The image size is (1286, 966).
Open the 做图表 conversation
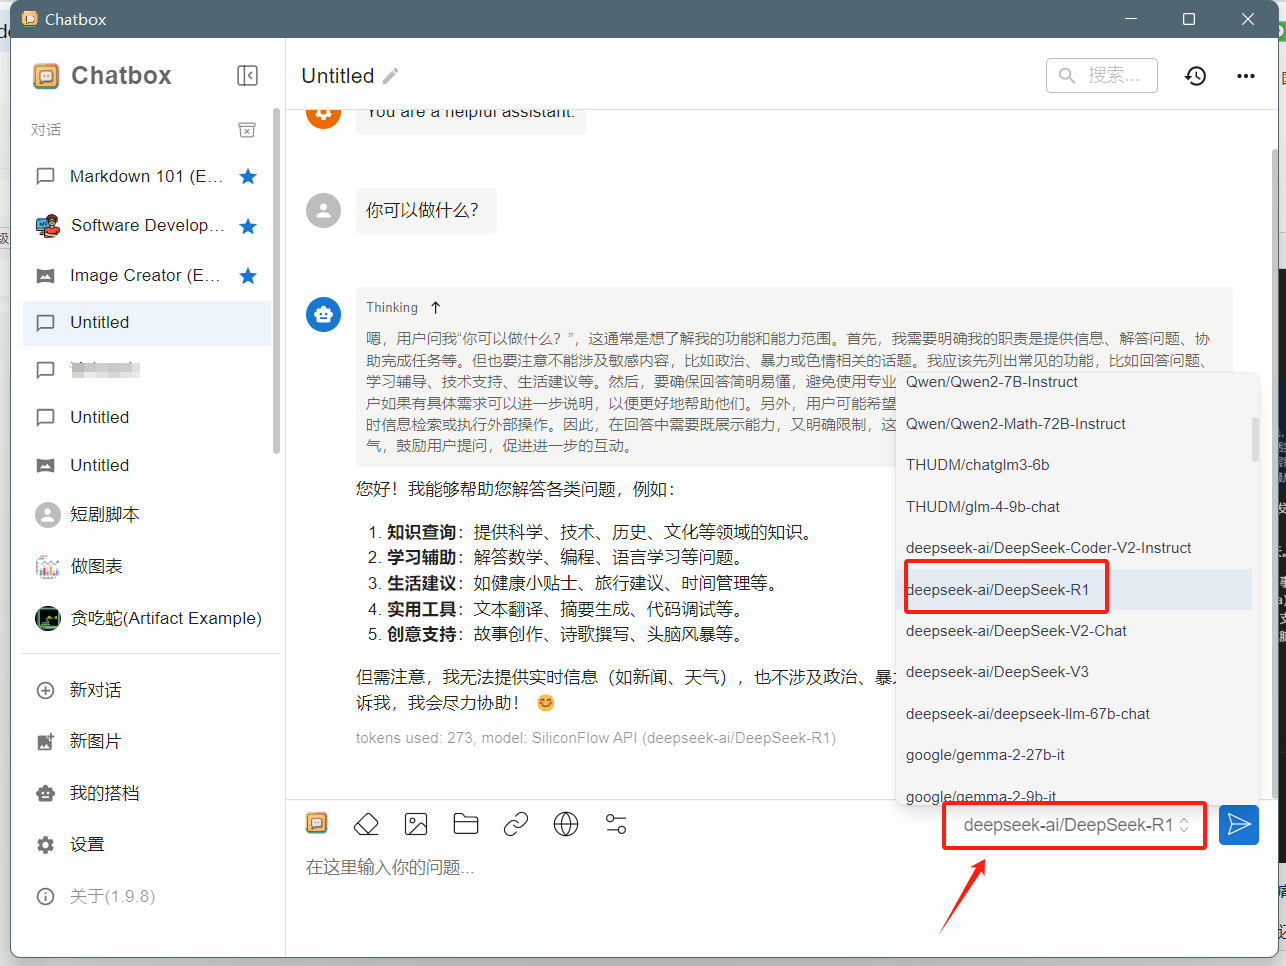147,567
